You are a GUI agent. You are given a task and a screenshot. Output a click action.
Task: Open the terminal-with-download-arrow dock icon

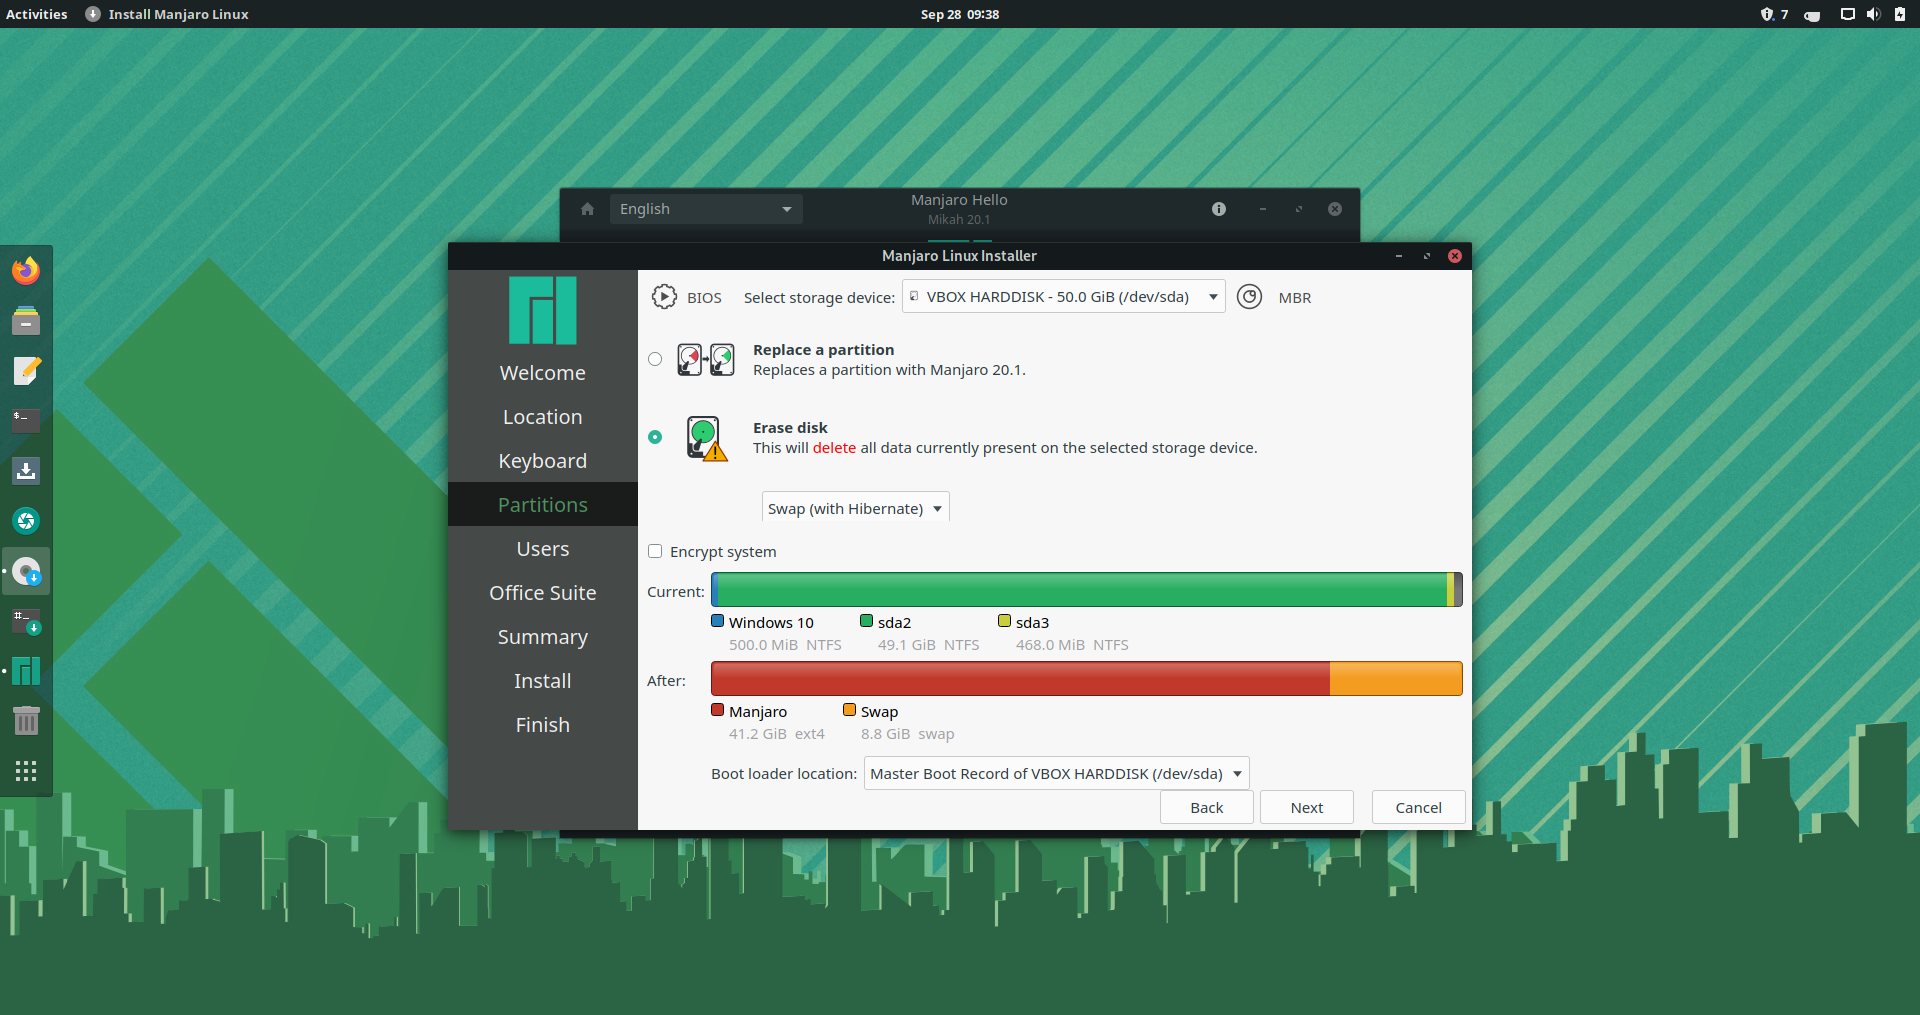(x=26, y=622)
